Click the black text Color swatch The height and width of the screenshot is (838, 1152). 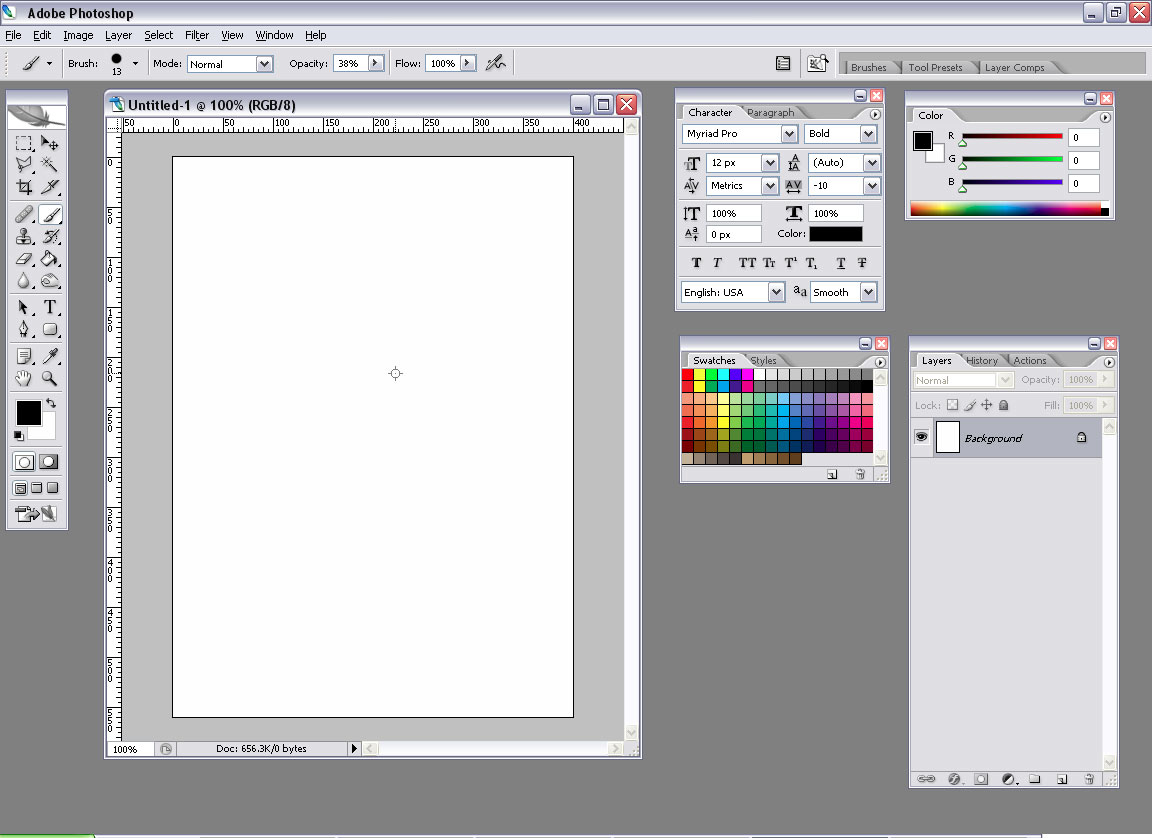point(835,234)
